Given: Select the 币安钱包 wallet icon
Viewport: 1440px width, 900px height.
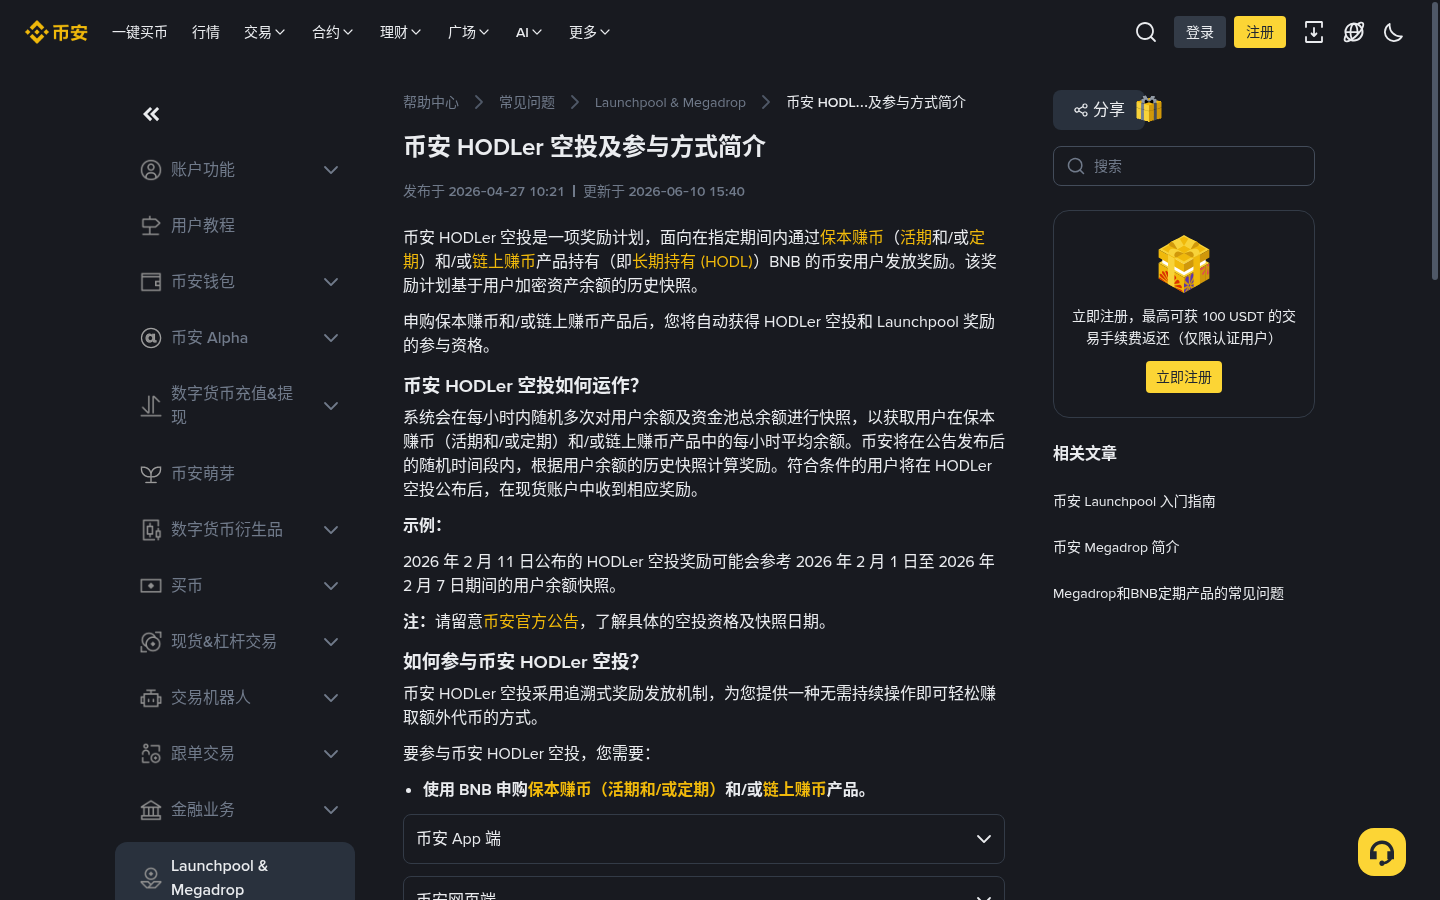Looking at the screenshot, I should [151, 282].
